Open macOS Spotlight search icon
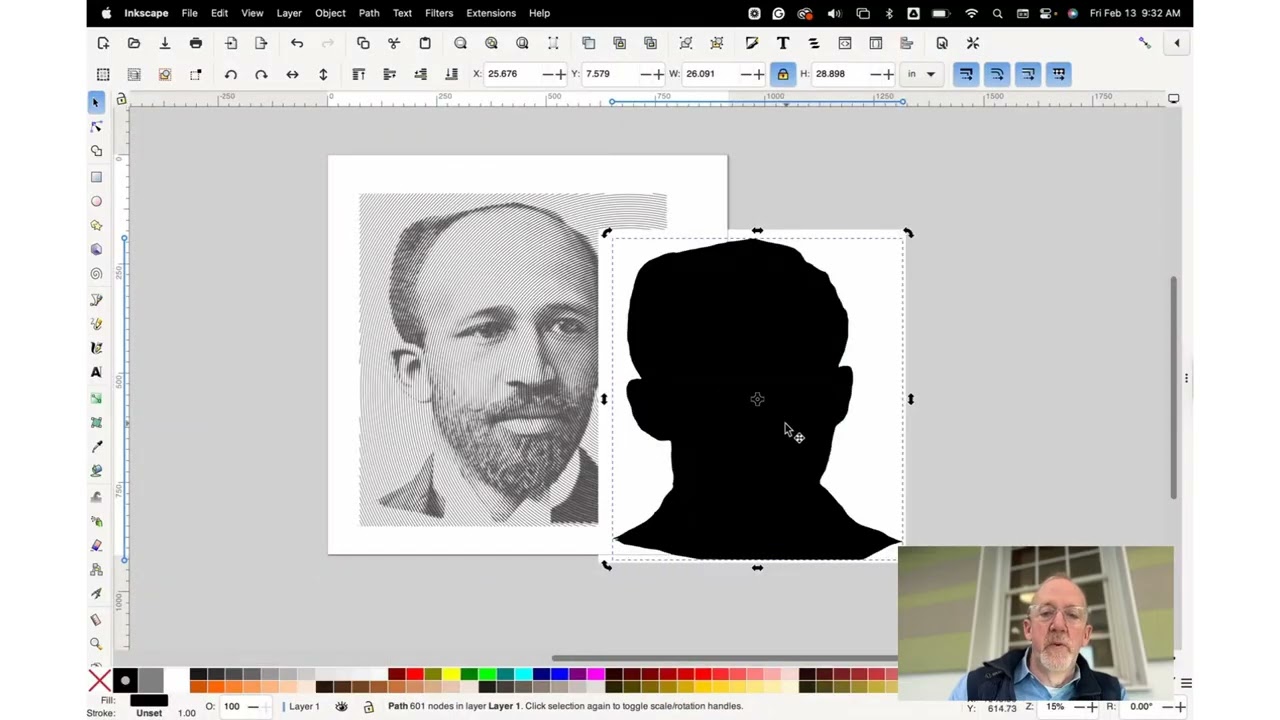1280x720 pixels. point(997,13)
